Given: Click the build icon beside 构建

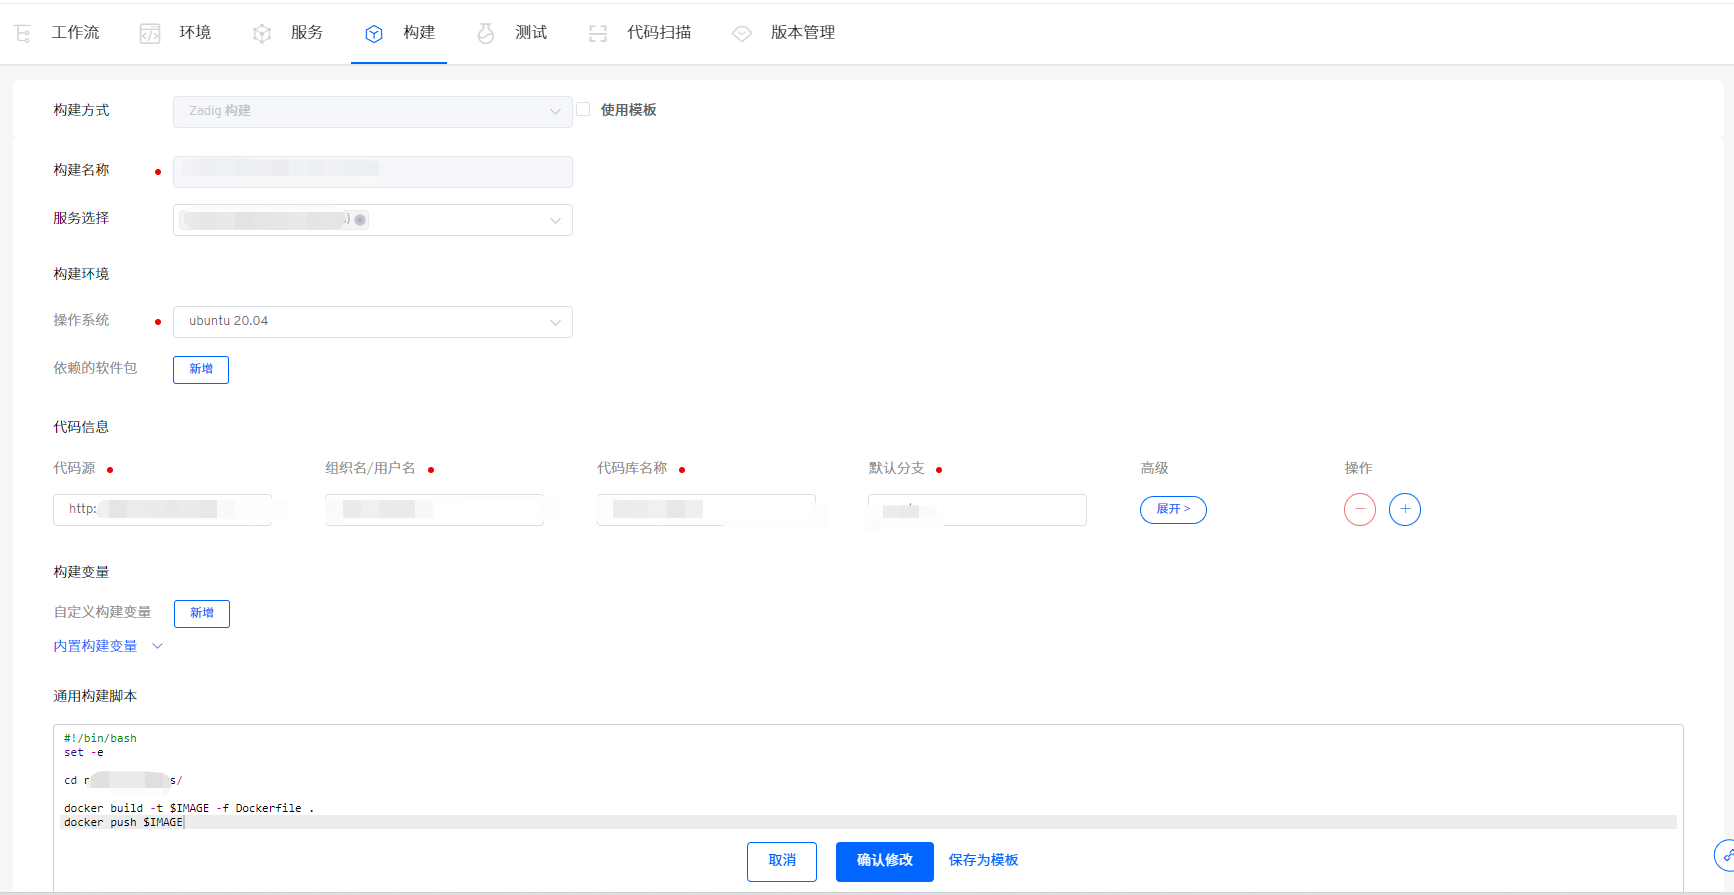Looking at the screenshot, I should click(374, 34).
